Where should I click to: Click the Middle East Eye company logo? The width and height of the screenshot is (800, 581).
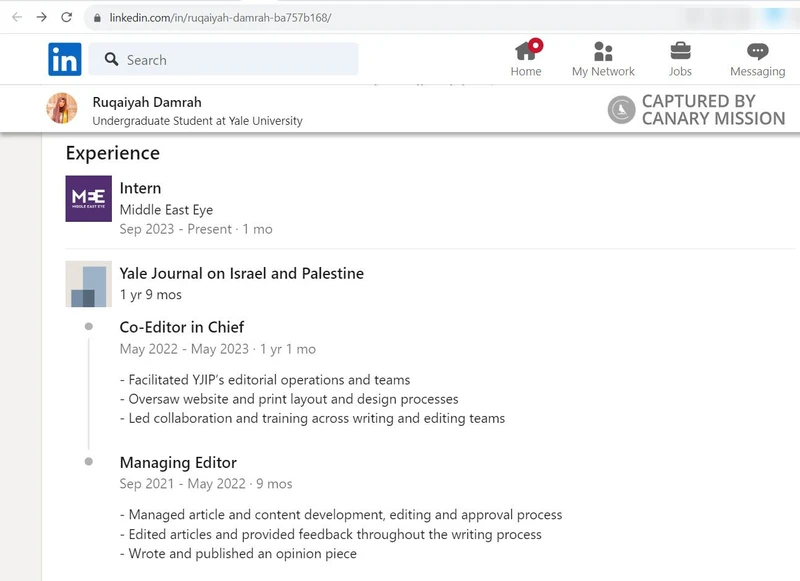pyautogui.click(x=89, y=198)
